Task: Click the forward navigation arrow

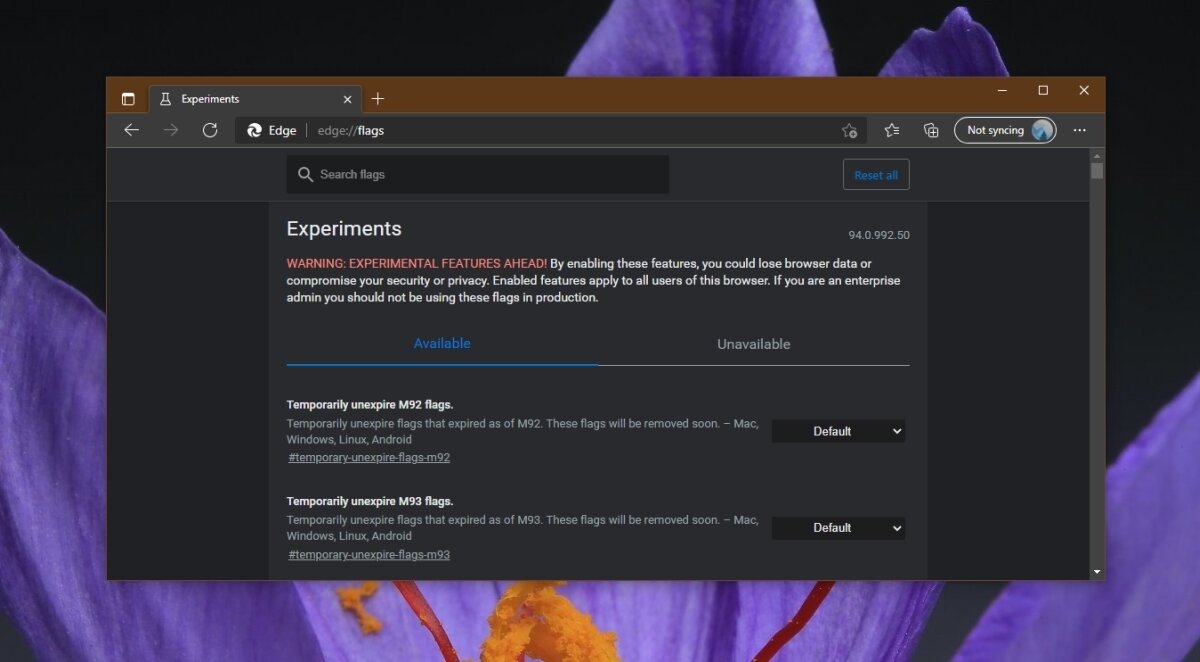Action: [x=170, y=130]
